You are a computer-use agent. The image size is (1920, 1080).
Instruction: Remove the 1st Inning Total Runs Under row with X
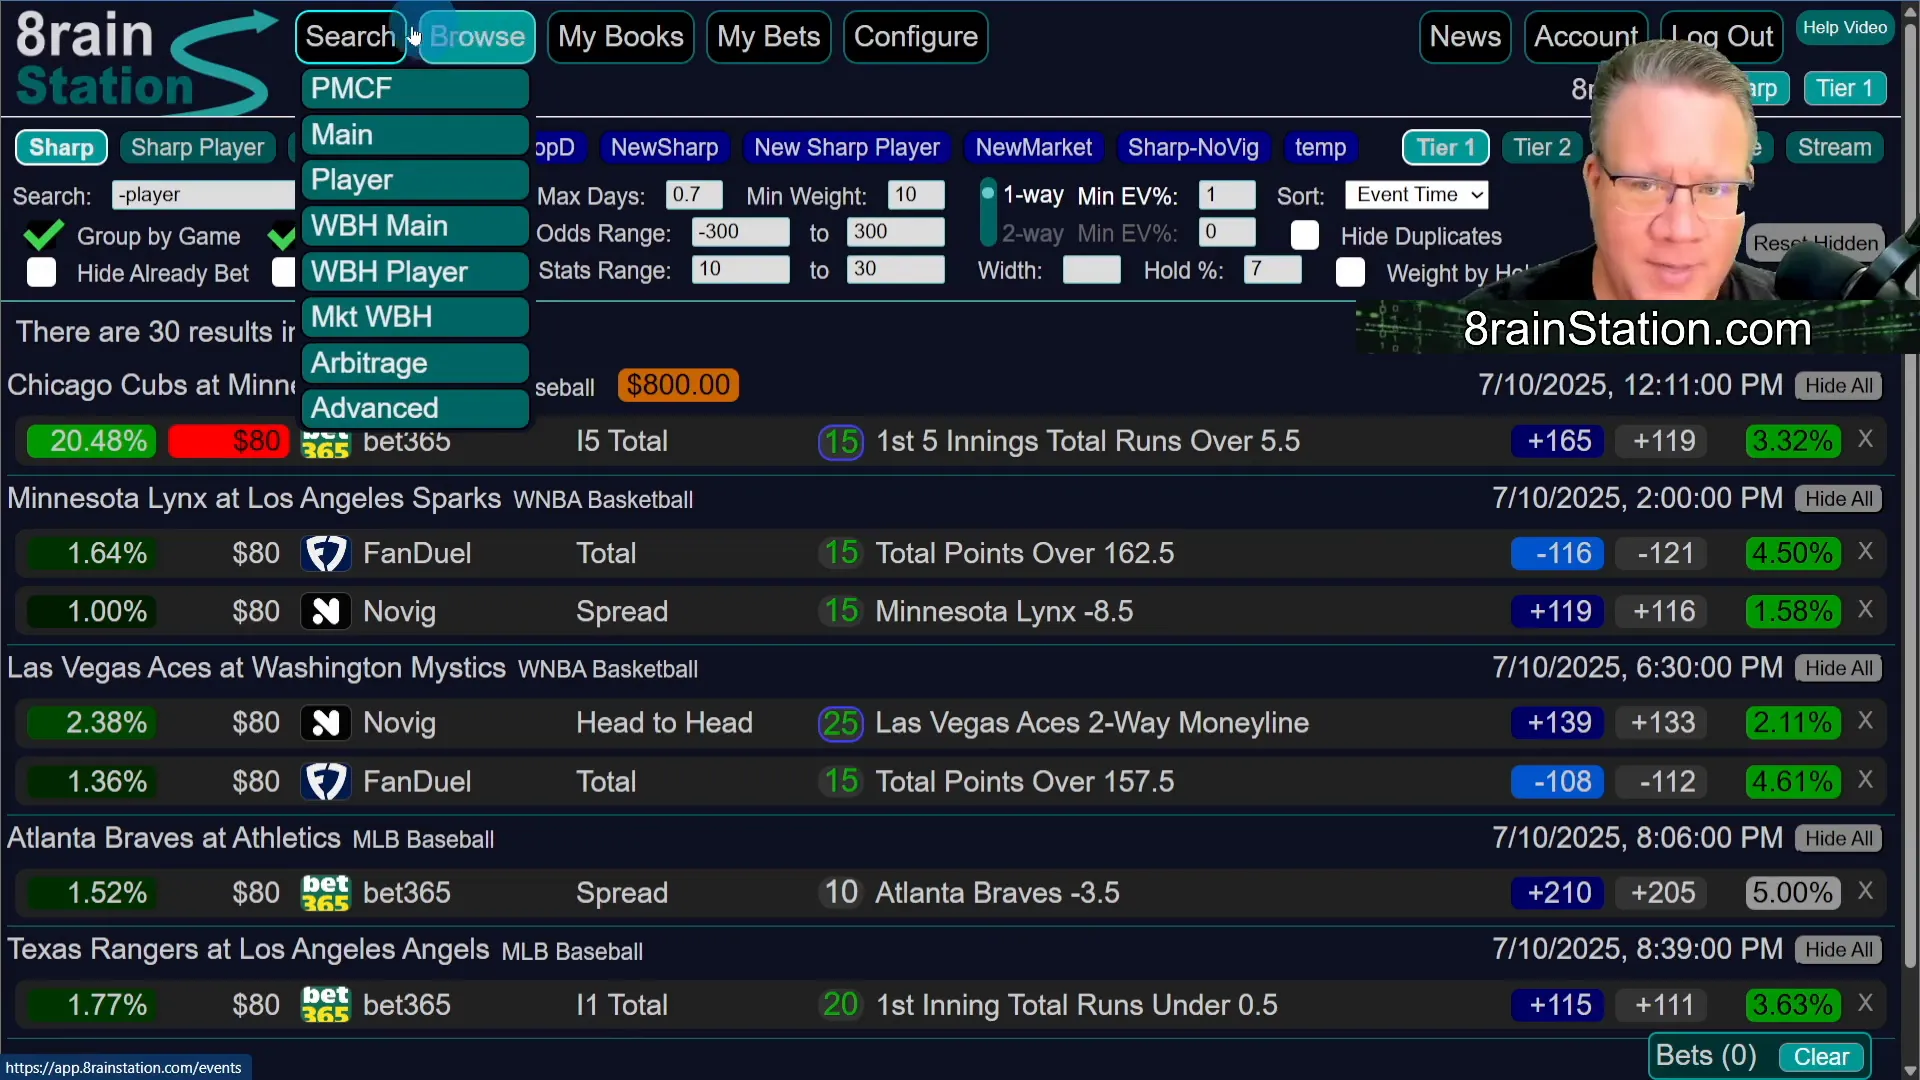point(1865,1004)
